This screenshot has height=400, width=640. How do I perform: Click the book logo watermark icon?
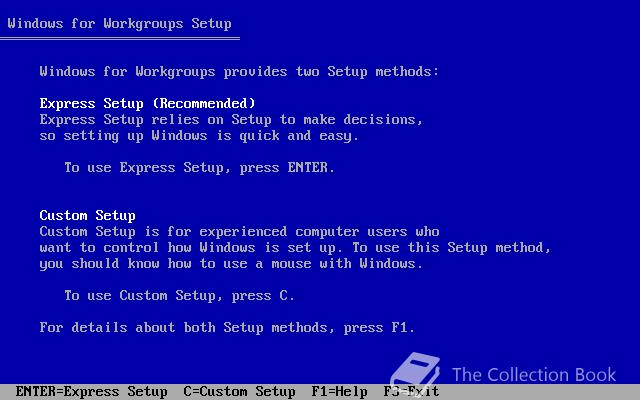coord(415,372)
